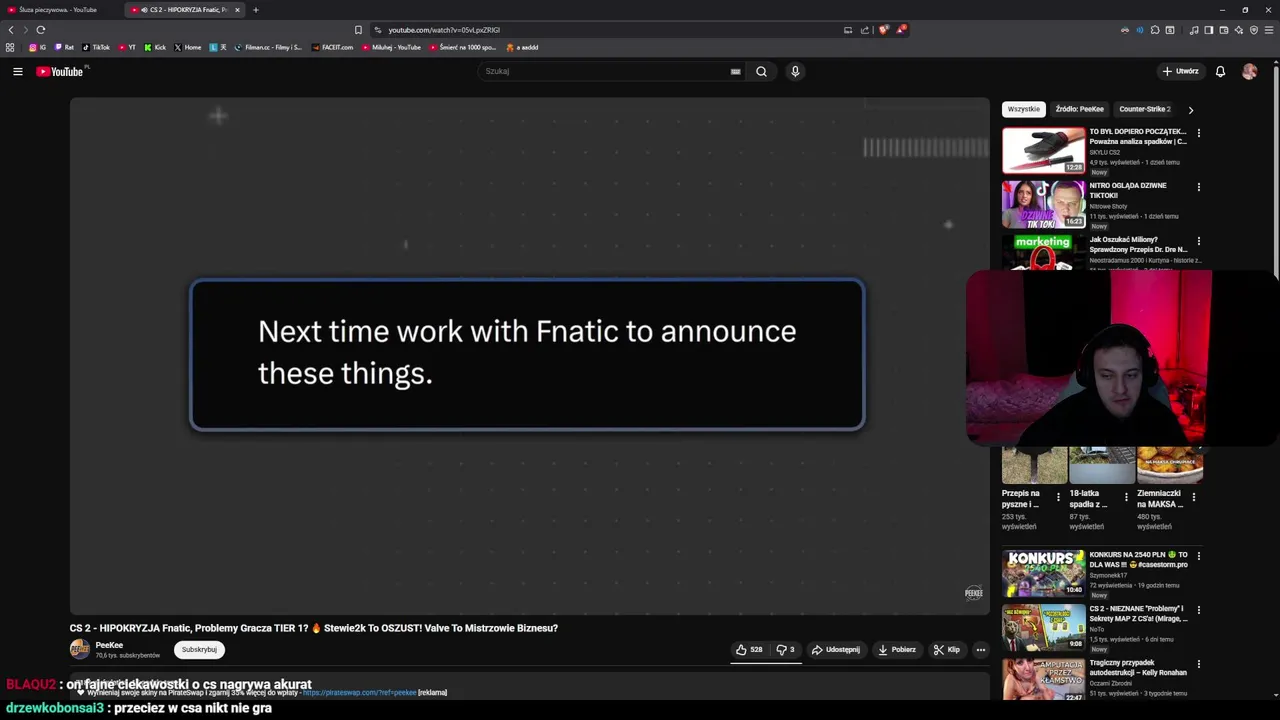
Task: Open browser main hamburger menu
Action: 1270,30
